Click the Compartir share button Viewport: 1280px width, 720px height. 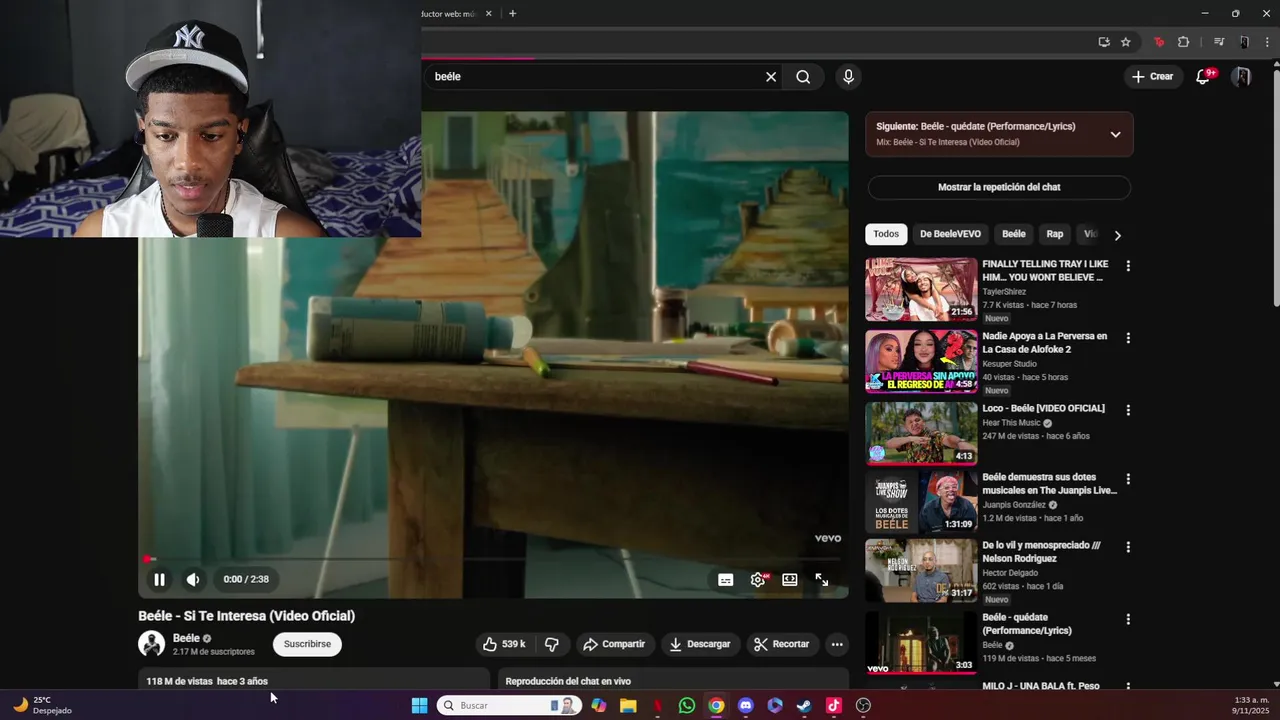[x=614, y=644]
